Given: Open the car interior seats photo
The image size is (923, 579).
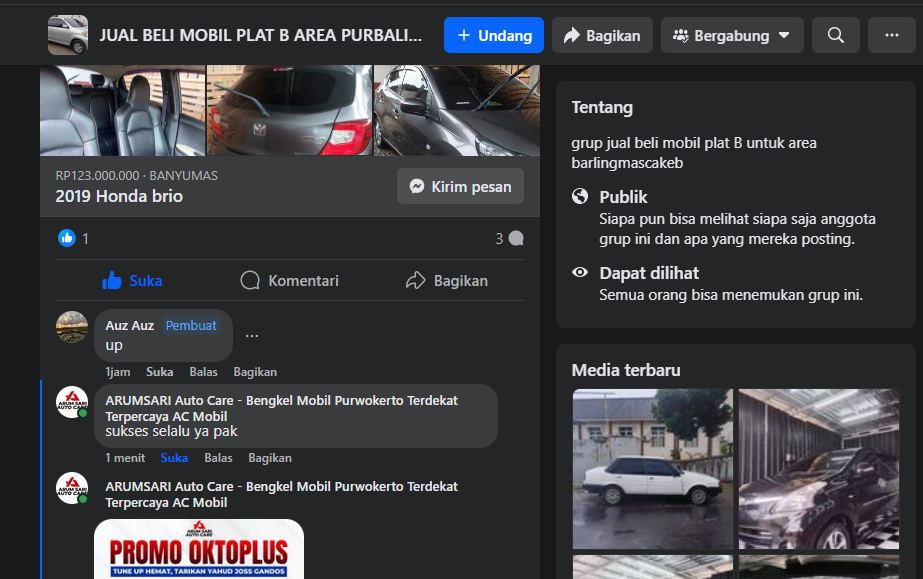Looking at the screenshot, I should [122, 110].
